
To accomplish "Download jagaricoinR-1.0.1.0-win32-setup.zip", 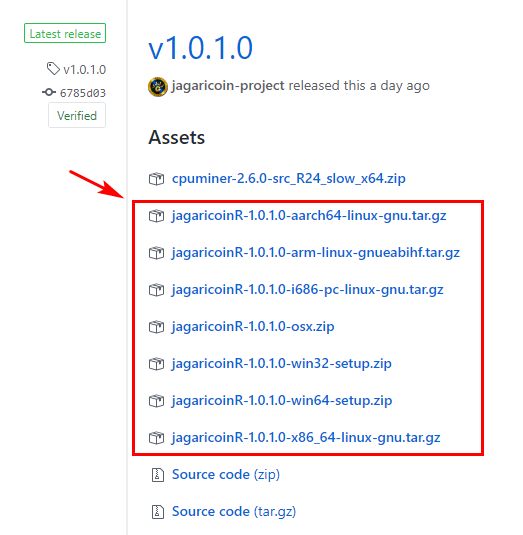I will click(x=282, y=364).
